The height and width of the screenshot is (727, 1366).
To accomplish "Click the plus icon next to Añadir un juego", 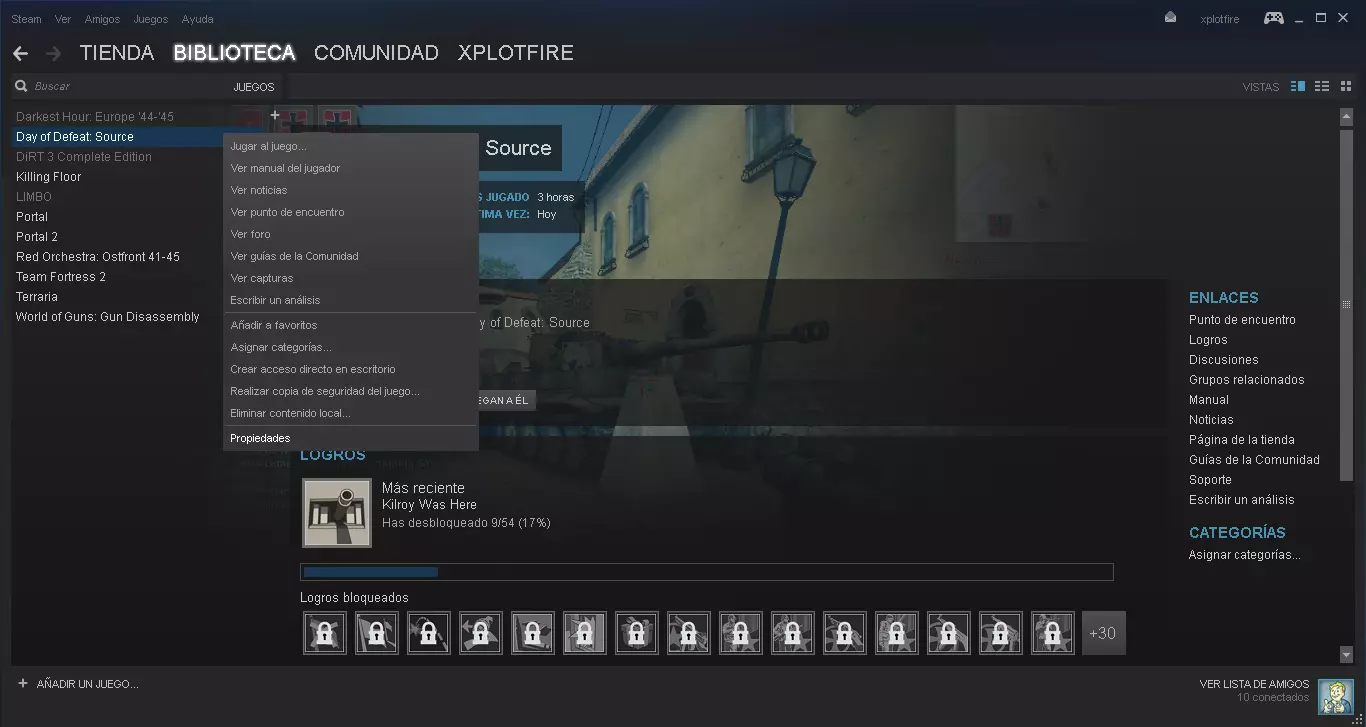I will pyautogui.click(x=23, y=683).
